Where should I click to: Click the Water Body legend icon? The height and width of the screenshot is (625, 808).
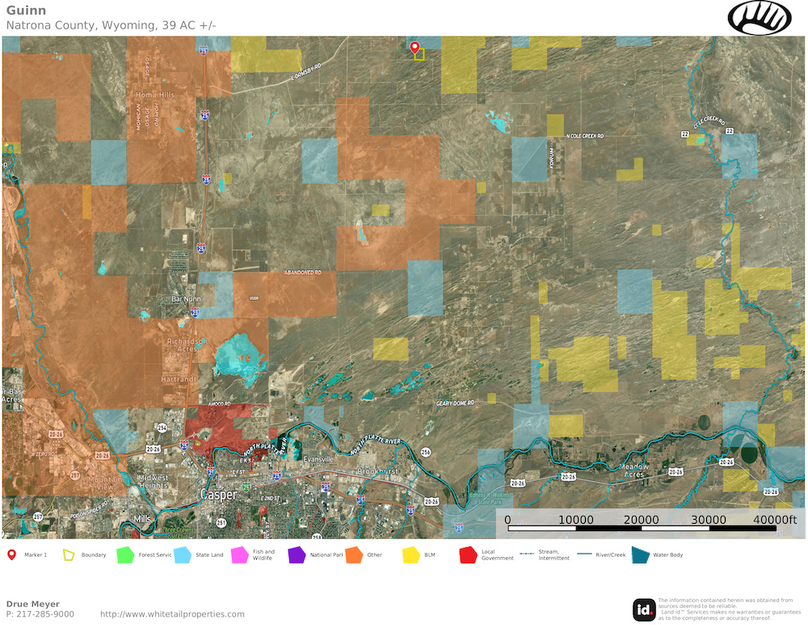[639, 554]
